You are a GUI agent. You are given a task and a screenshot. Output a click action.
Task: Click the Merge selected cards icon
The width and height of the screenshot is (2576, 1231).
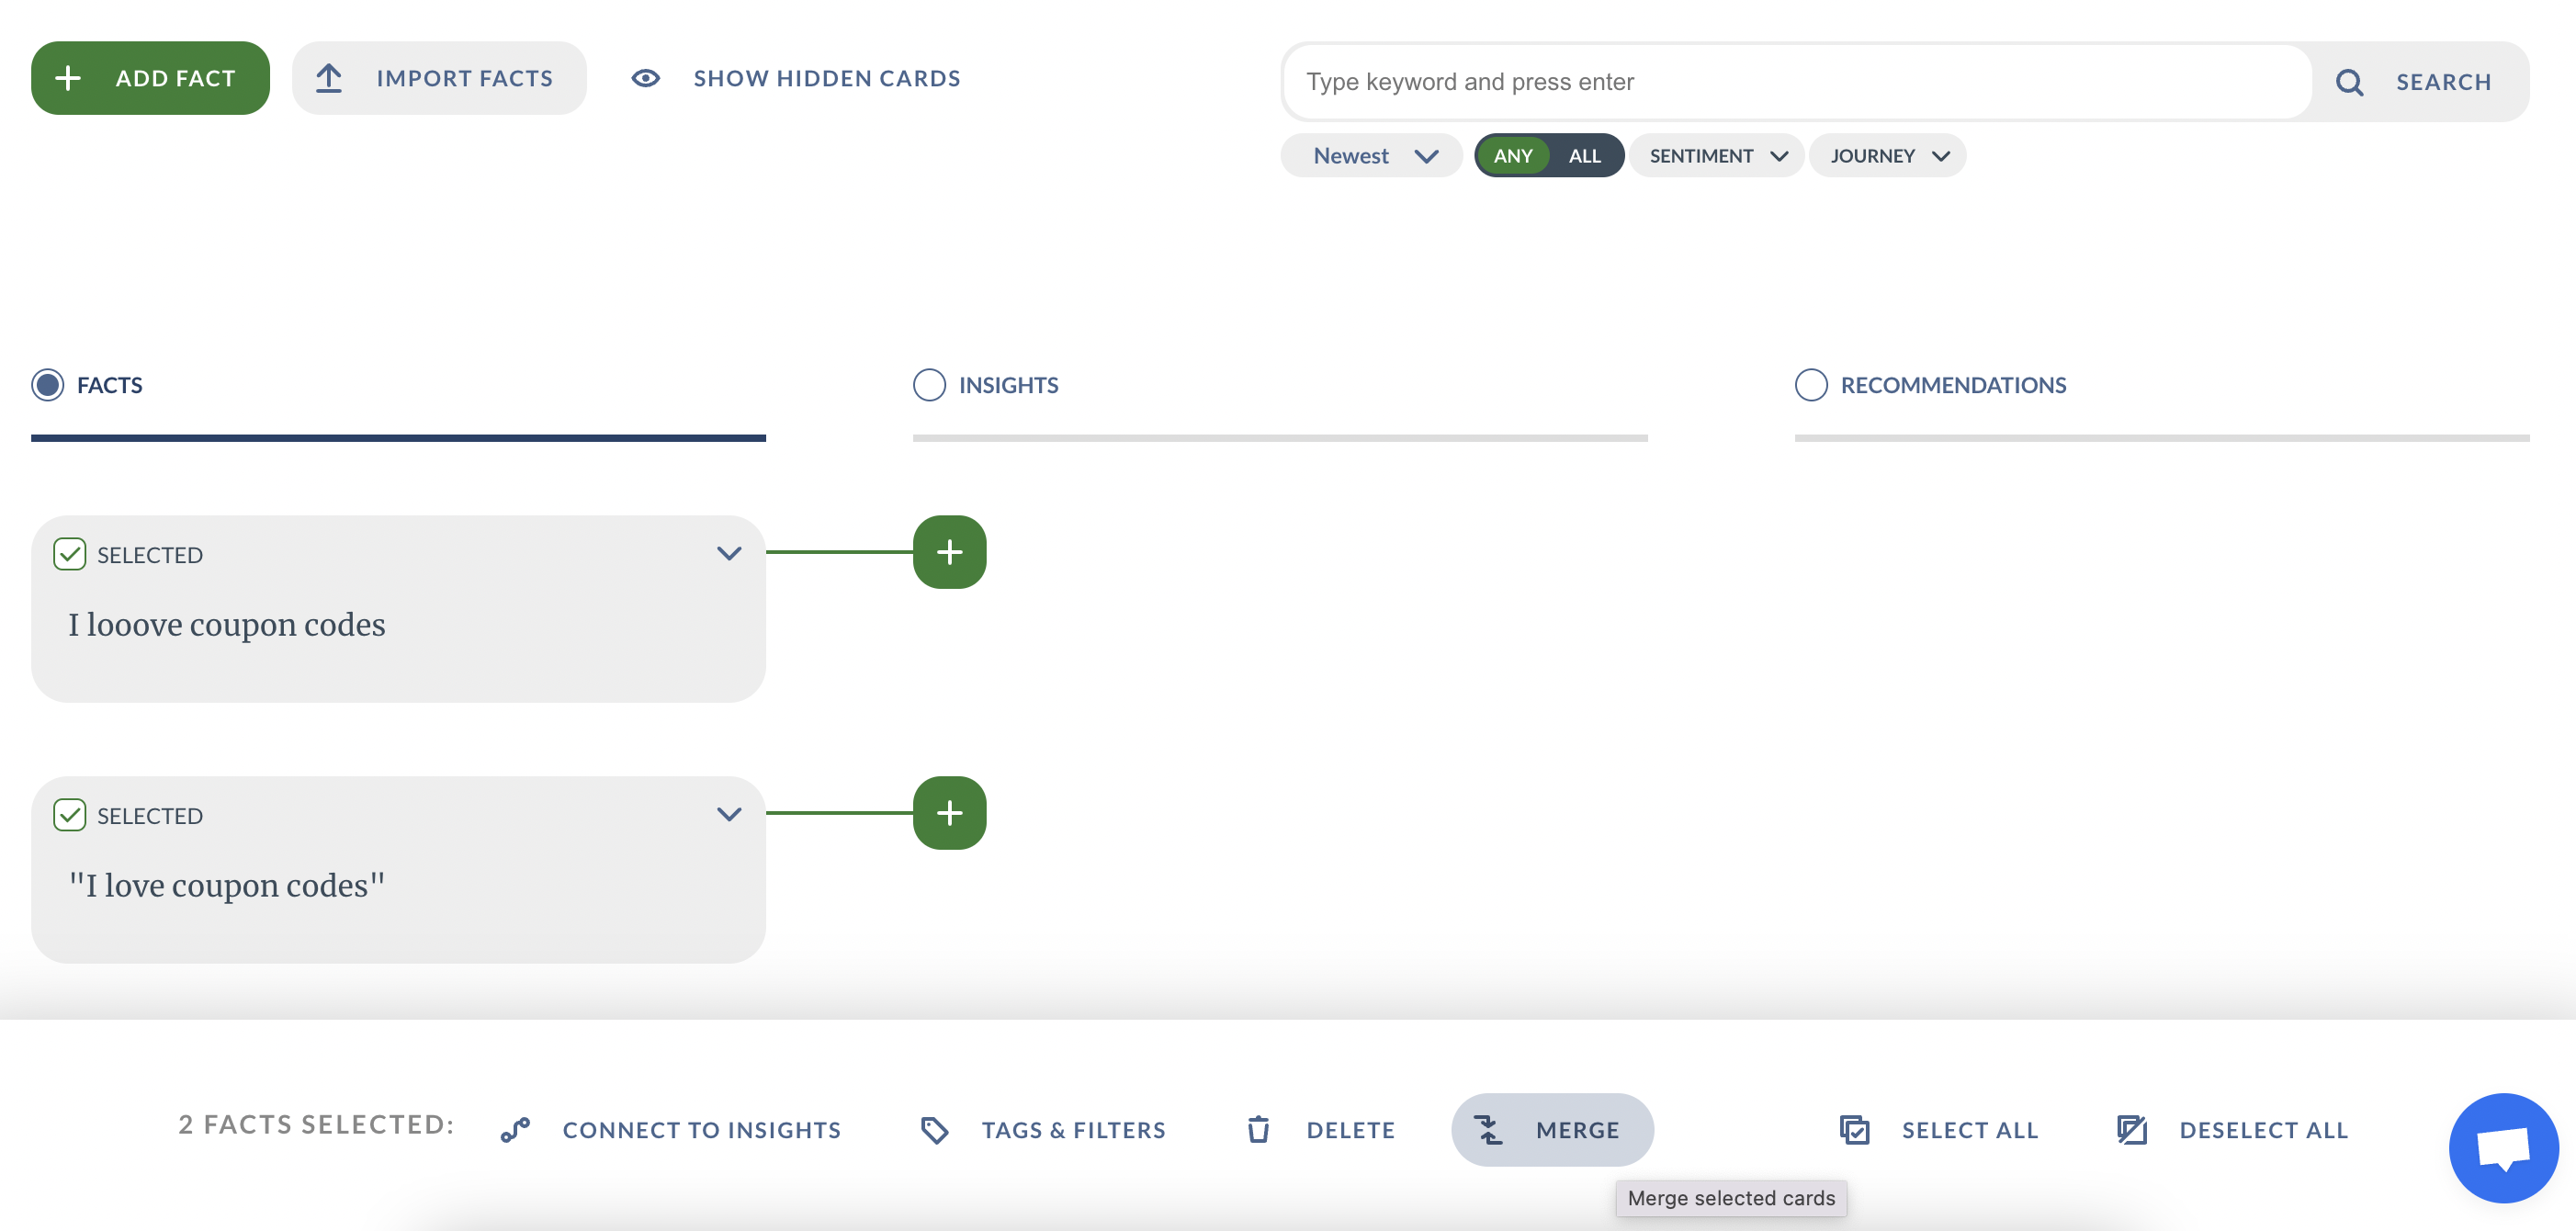[1488, 1129]
